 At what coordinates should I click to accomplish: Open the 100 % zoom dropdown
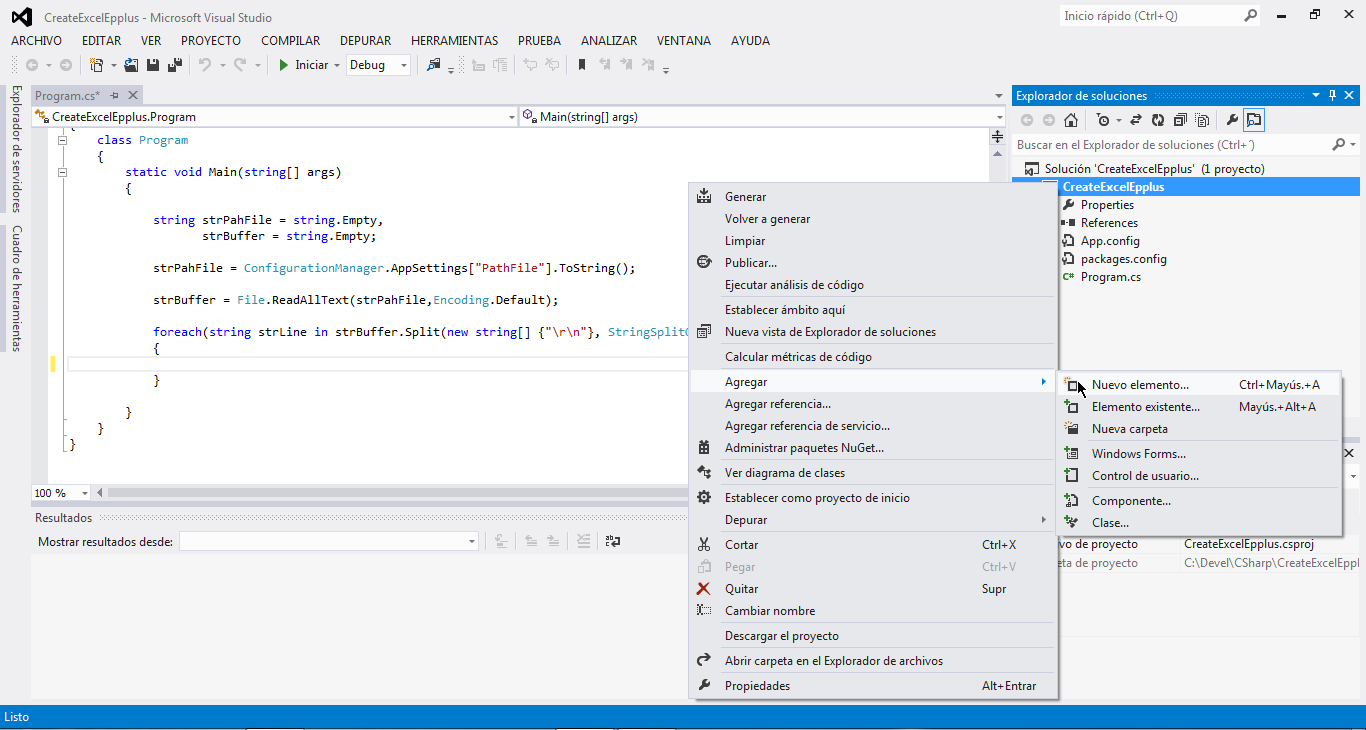tap(84, 493)
